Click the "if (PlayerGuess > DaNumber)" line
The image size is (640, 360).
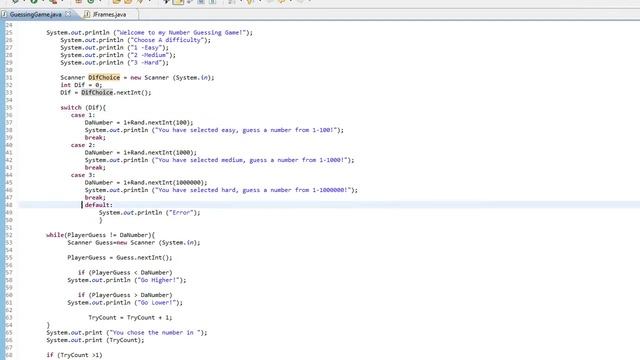[125, 295]
